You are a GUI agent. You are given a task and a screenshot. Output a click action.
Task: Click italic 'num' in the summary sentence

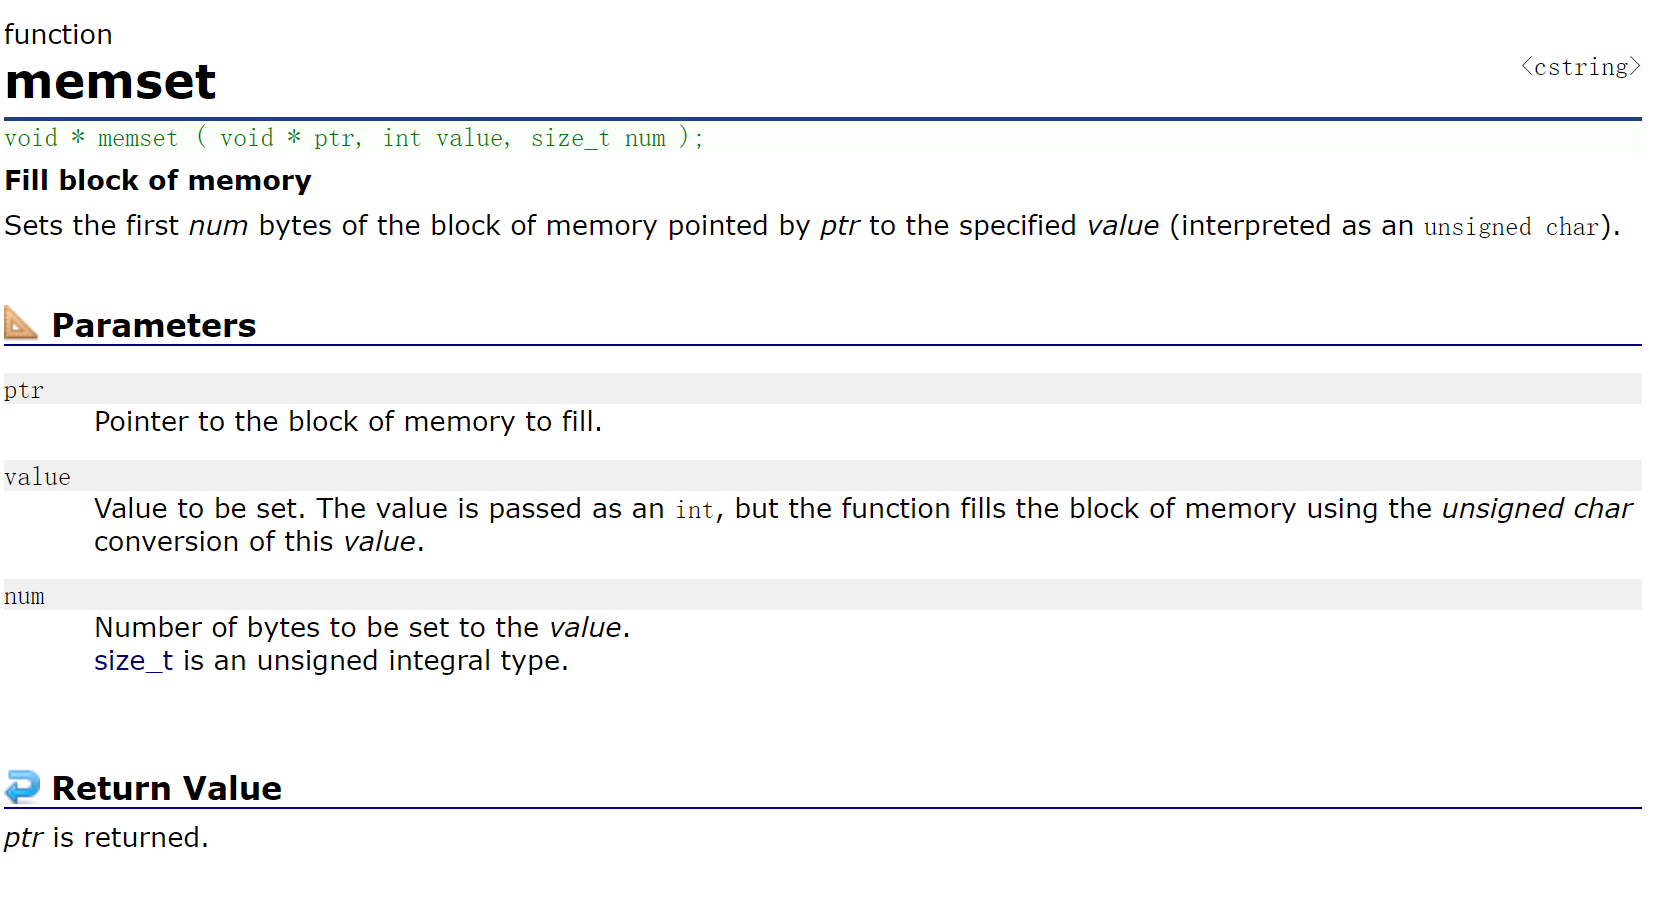(x=218, y=226)
